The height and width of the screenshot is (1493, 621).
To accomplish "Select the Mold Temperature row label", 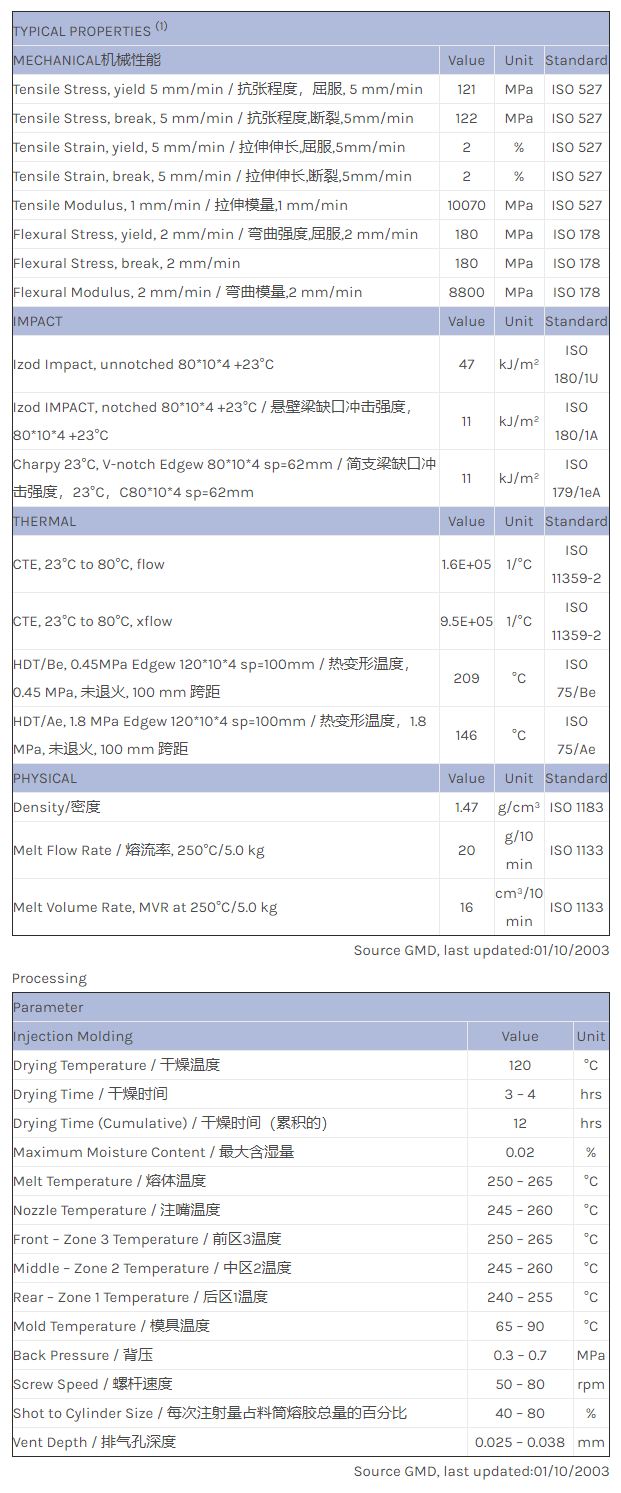I will (x=111, y=1326).
